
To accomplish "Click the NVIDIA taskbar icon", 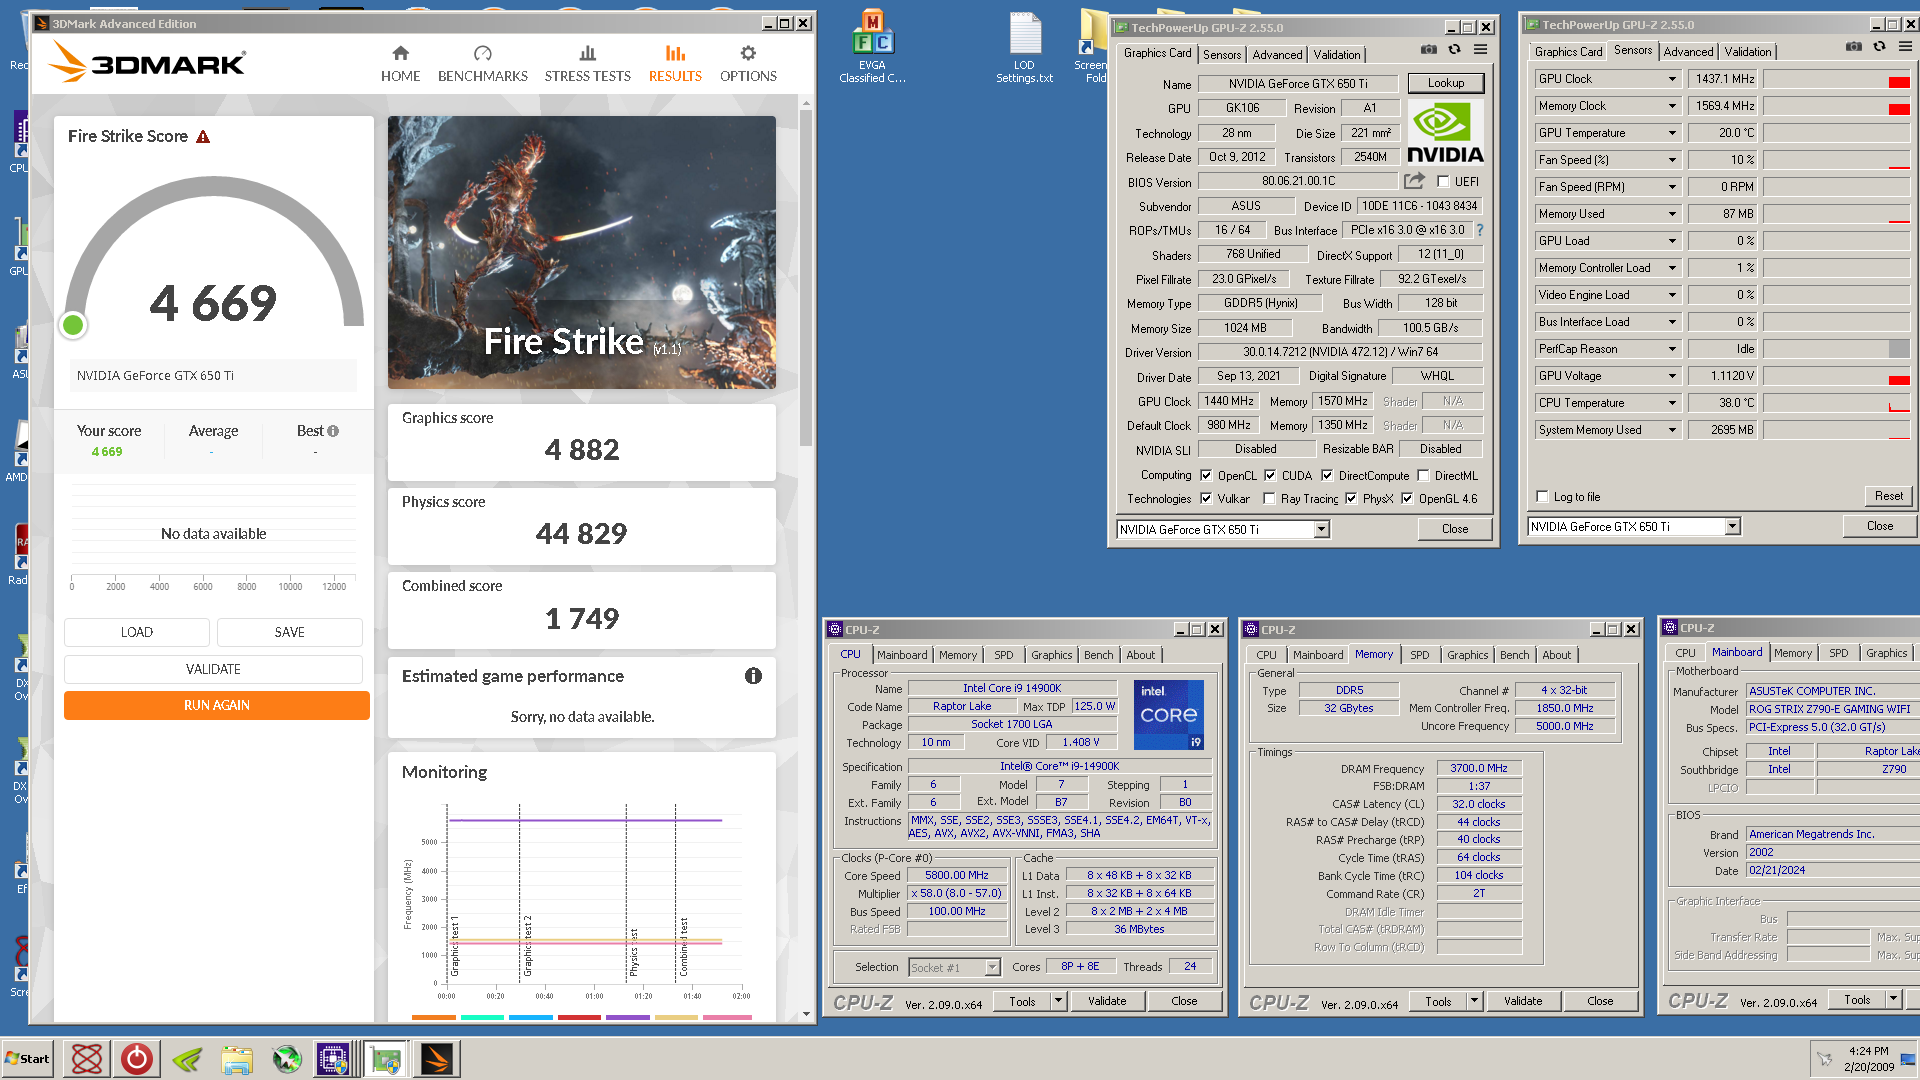I will 187,1059.
